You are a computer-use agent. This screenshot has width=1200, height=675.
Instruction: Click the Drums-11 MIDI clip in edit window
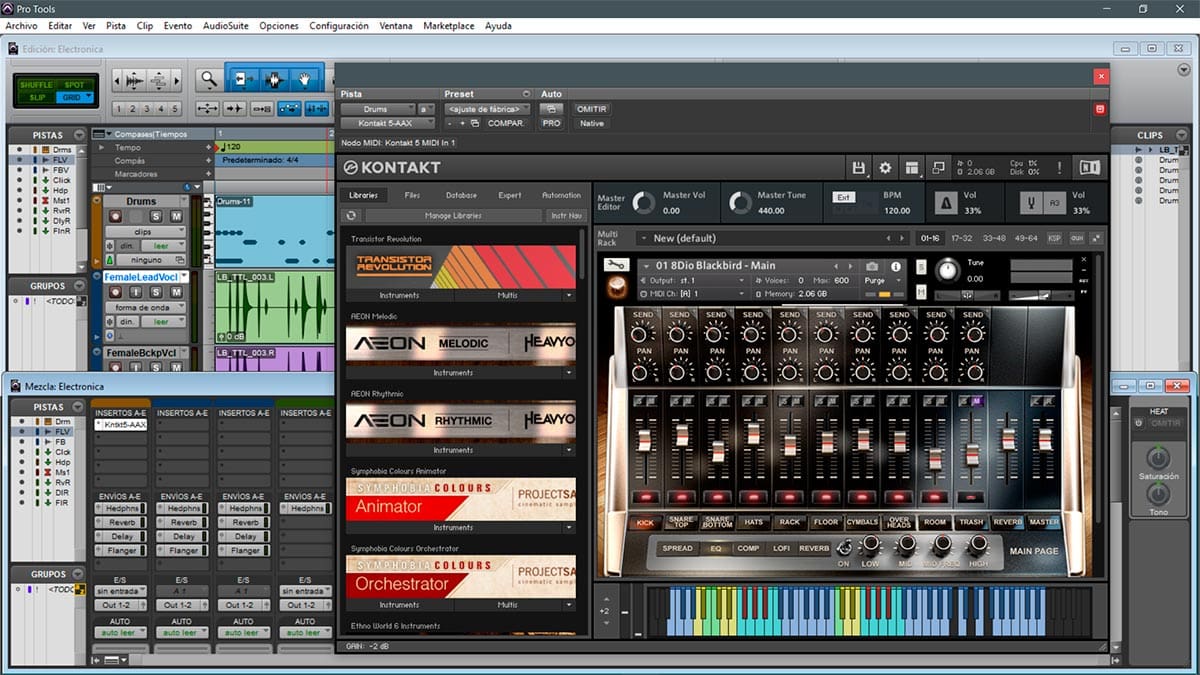pyautogui.click(x=273, y=231)
